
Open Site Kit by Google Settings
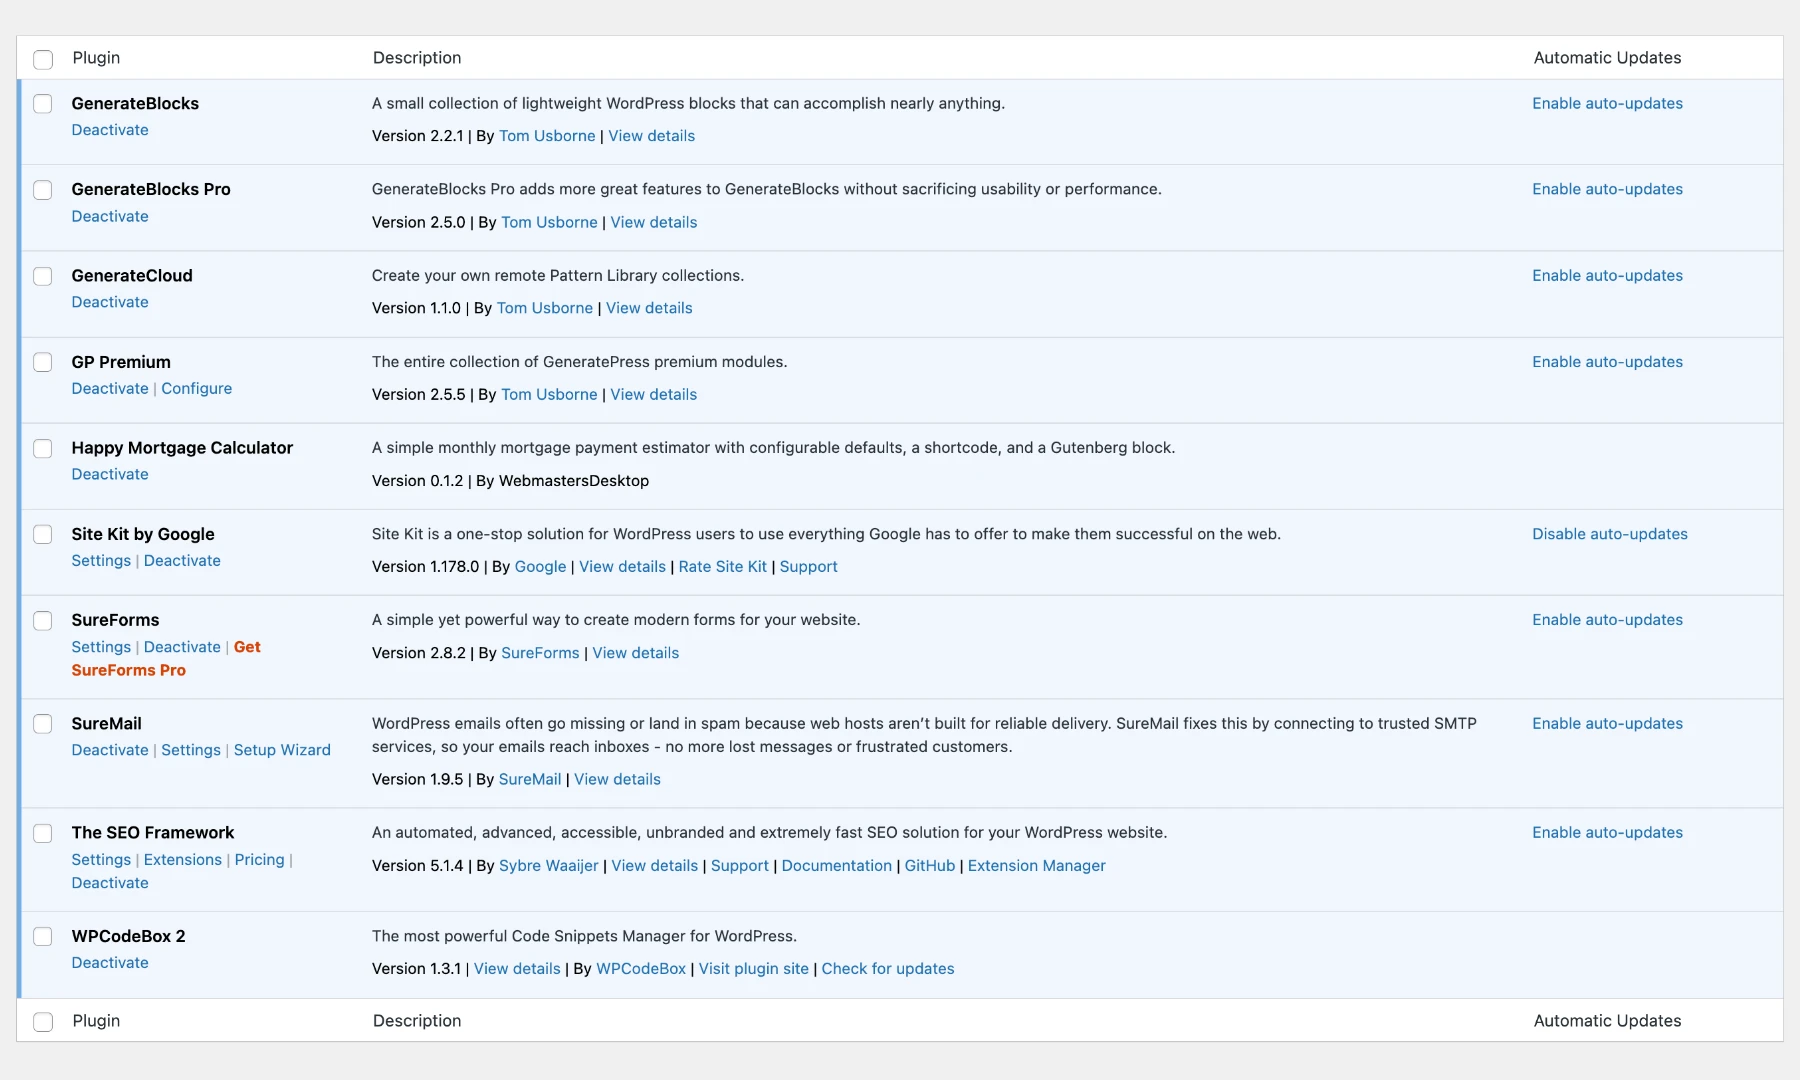[101, 561]
